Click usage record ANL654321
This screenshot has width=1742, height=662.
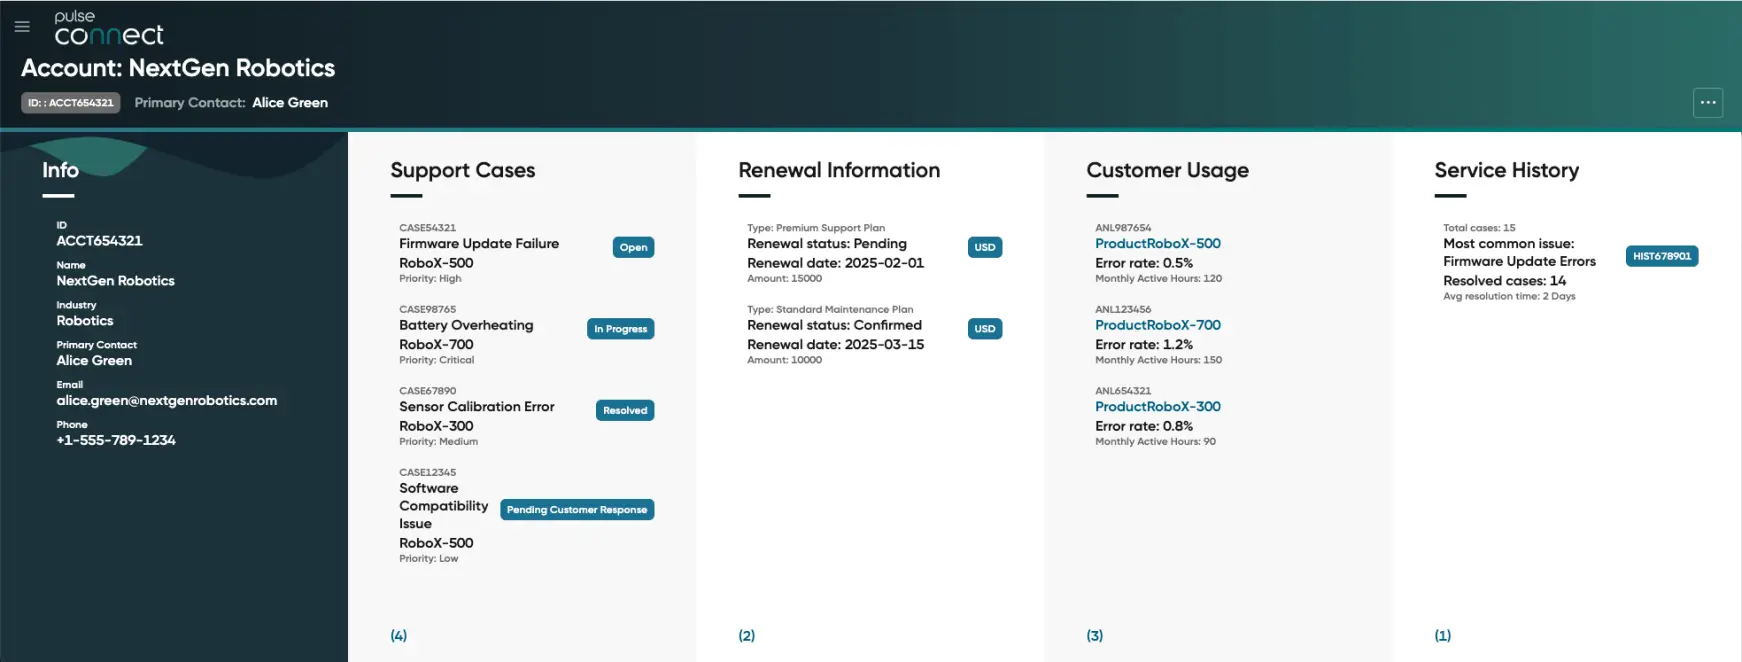click(x=1123, y=391)
